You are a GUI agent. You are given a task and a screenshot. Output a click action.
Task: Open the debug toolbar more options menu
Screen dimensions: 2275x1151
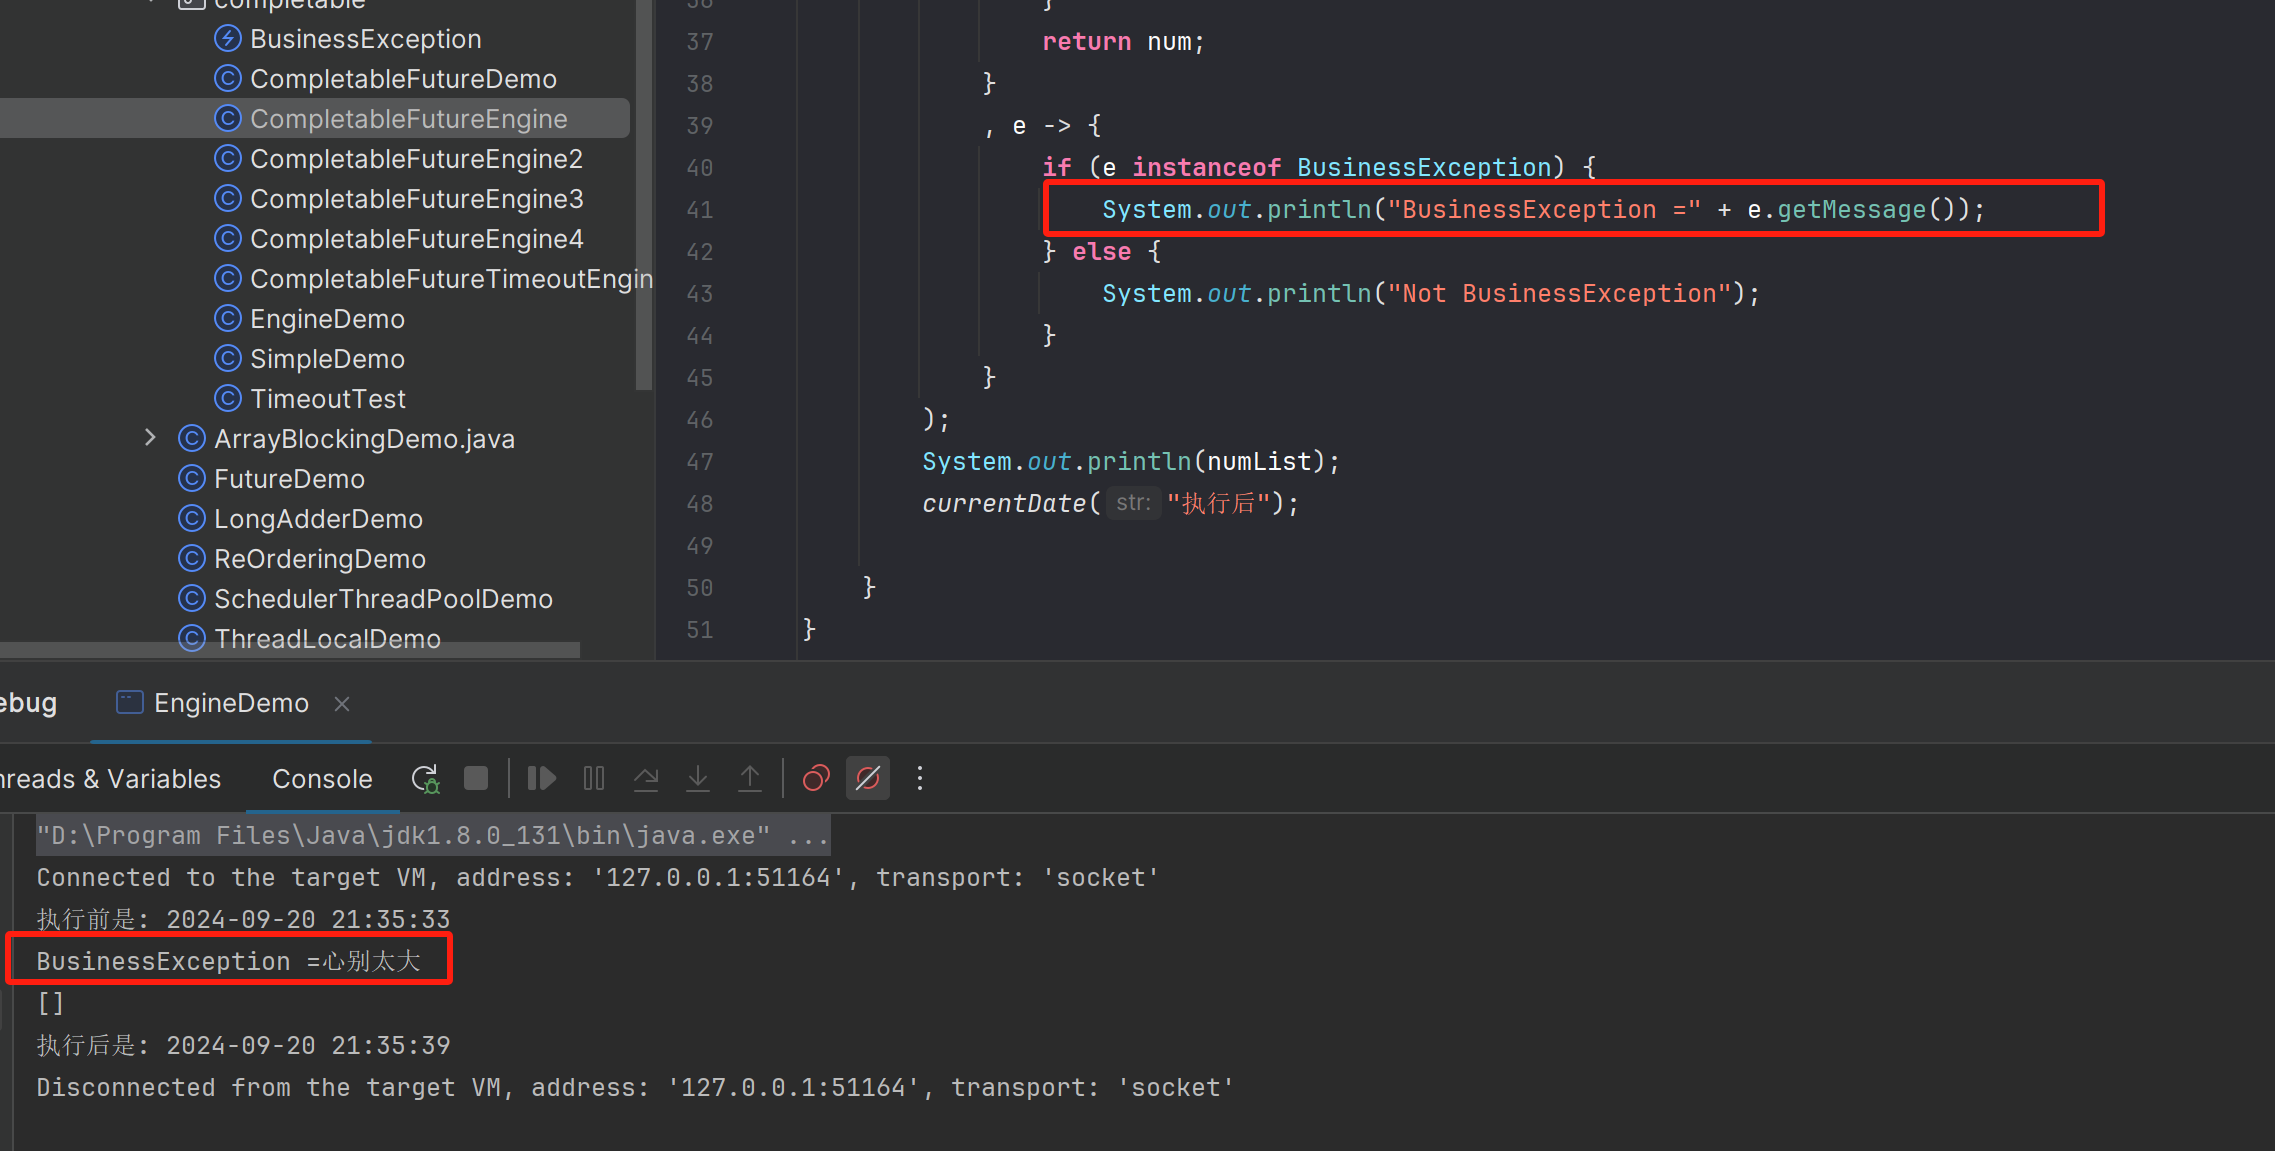point(920,778)
